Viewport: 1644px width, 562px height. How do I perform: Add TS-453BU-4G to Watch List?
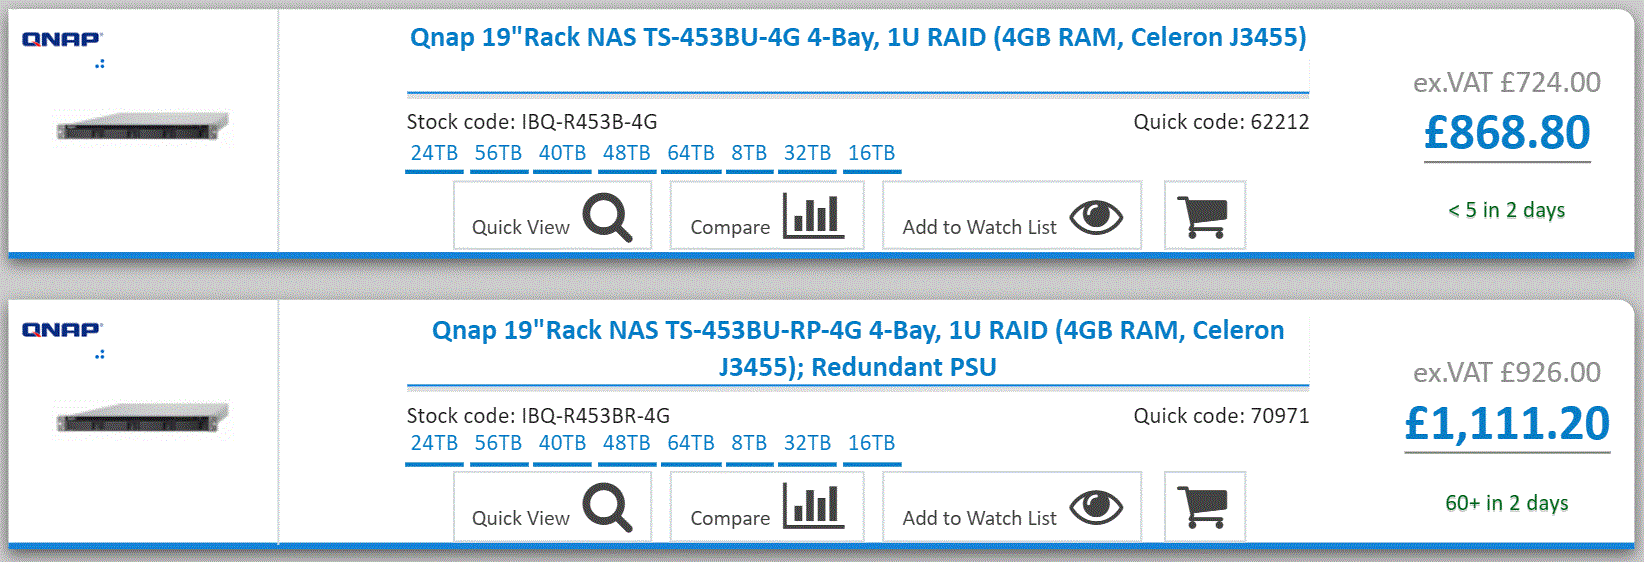(x=1012, y=215)
